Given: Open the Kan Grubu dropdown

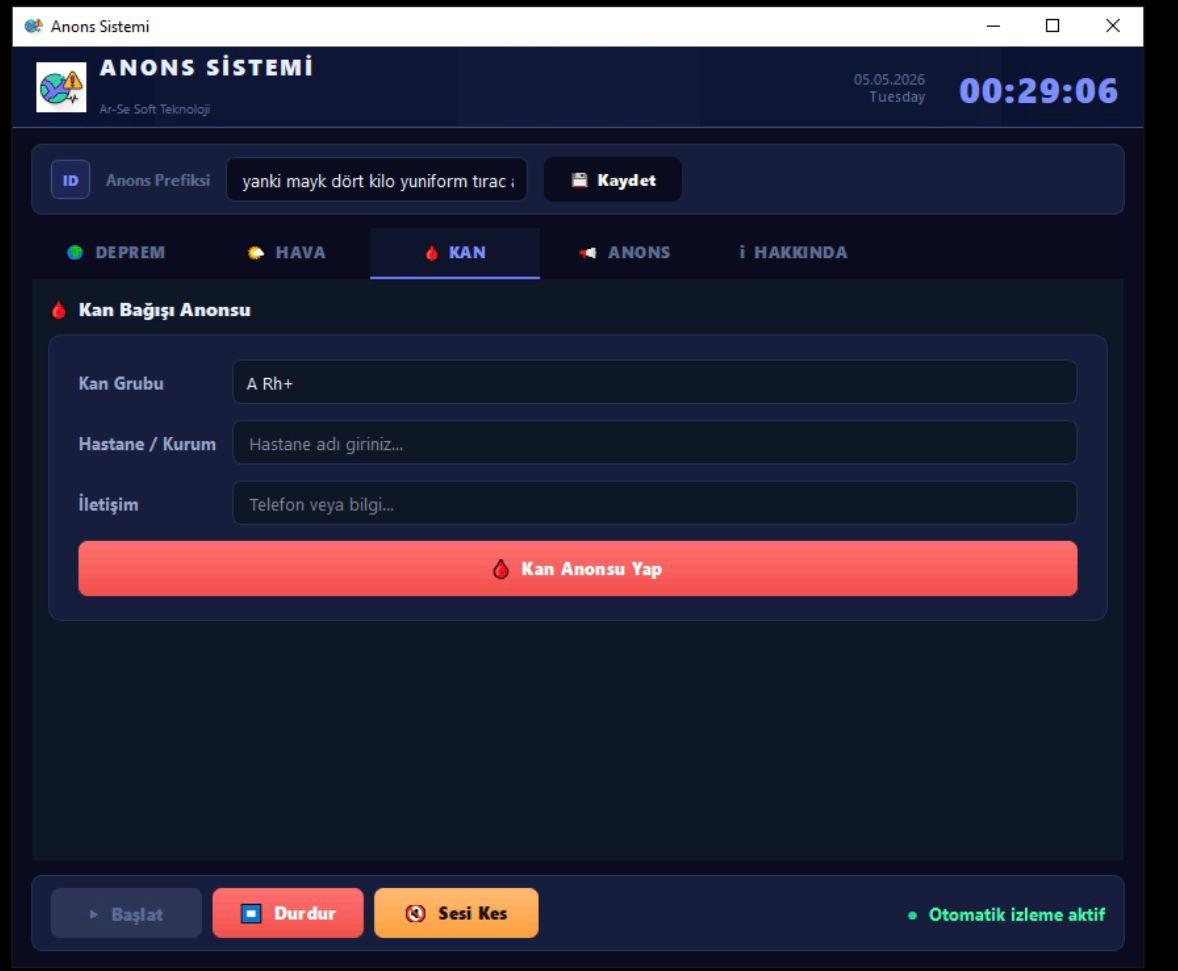Looking at the screenshot, I should click(x=654, y=383).
